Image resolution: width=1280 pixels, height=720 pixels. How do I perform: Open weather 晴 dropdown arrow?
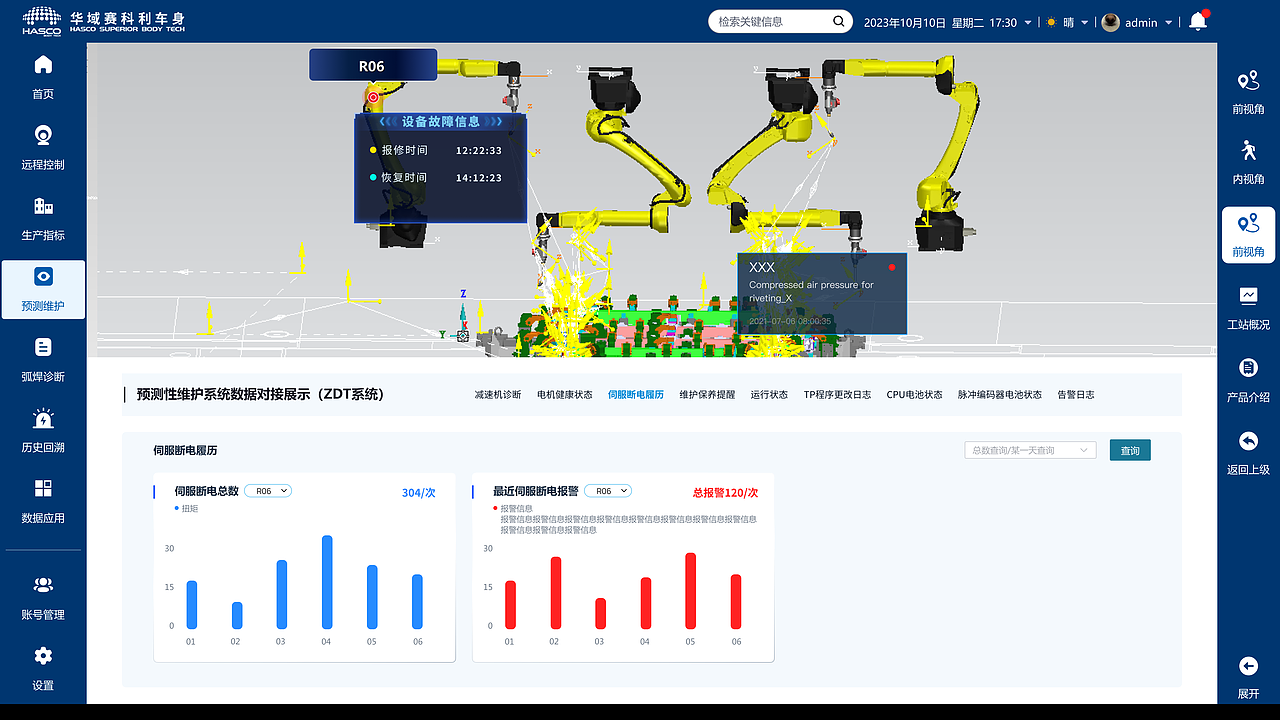coord(1085,22)
